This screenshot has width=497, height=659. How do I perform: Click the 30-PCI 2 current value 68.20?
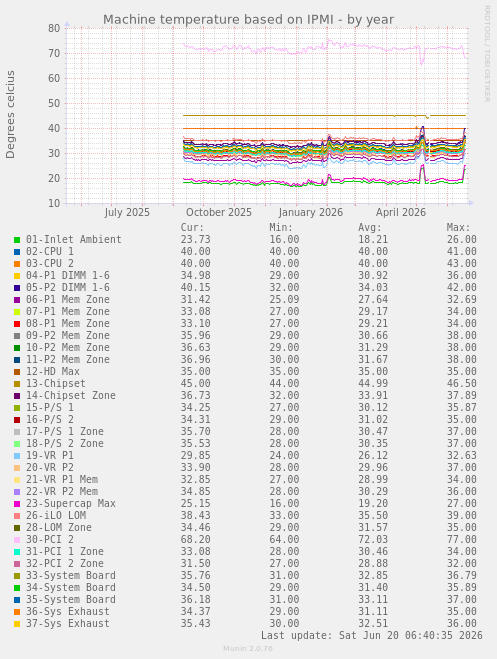pyautogui.click(x=195, y=539)
